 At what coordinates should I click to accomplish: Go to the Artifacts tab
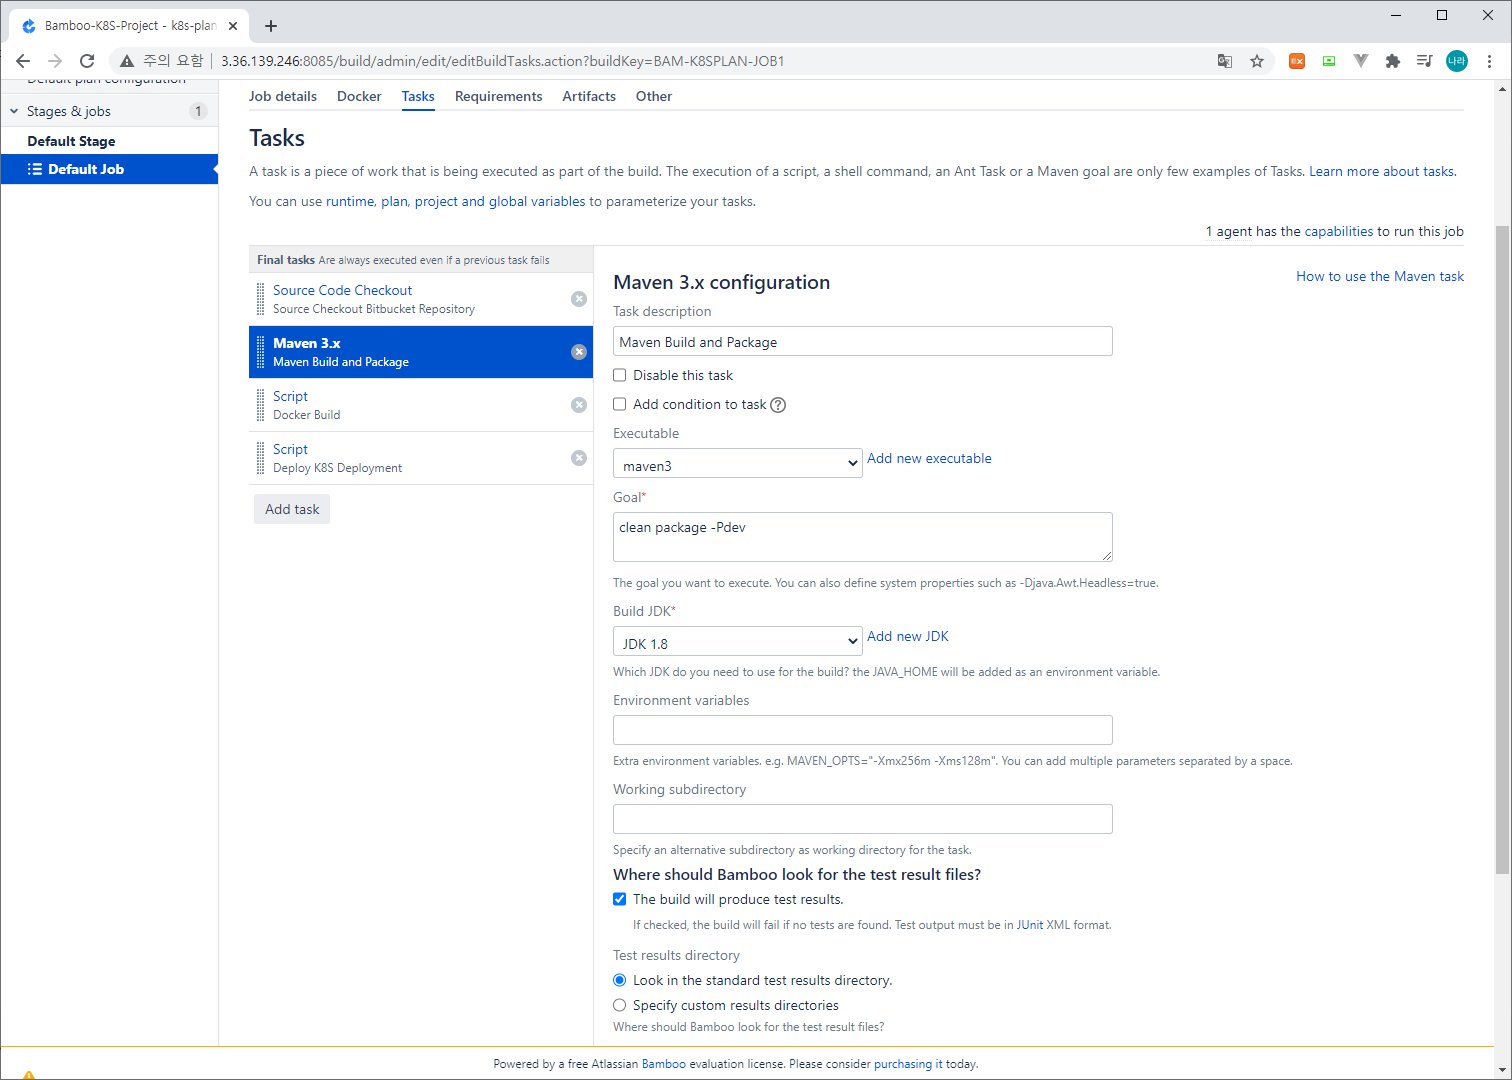click(589, 96)
